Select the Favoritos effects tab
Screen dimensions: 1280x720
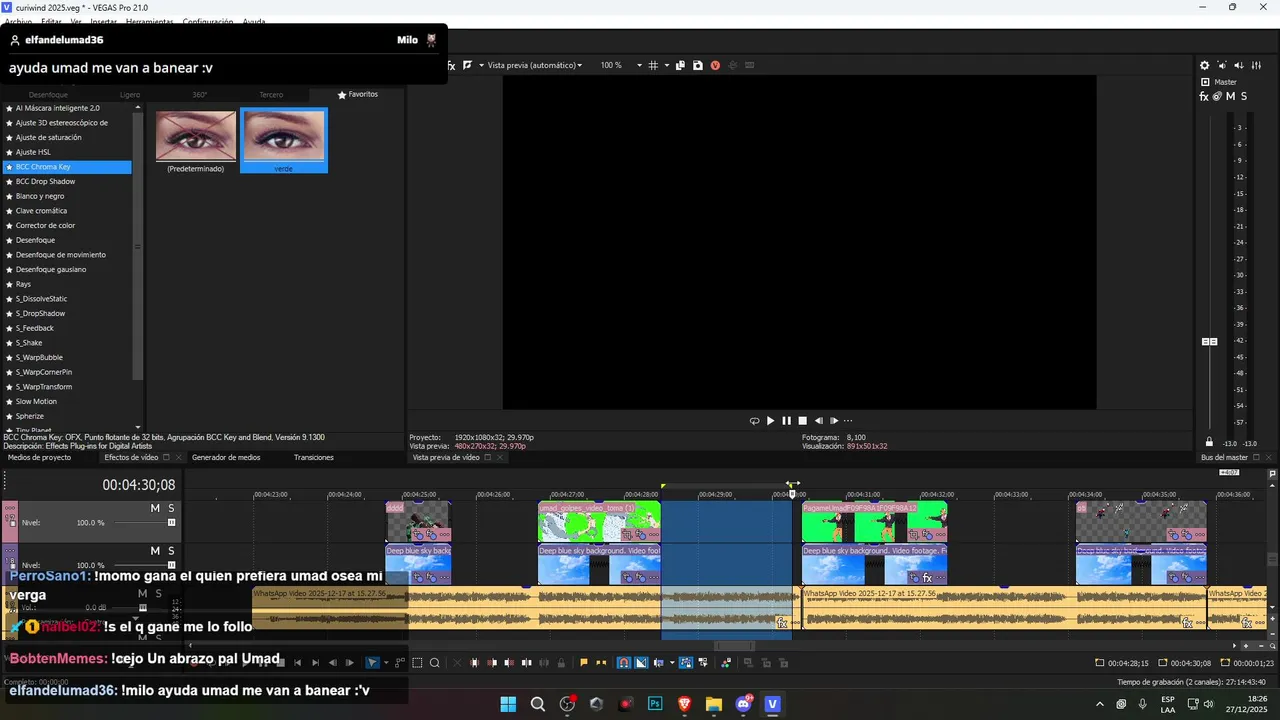click(x=358, y=94)
